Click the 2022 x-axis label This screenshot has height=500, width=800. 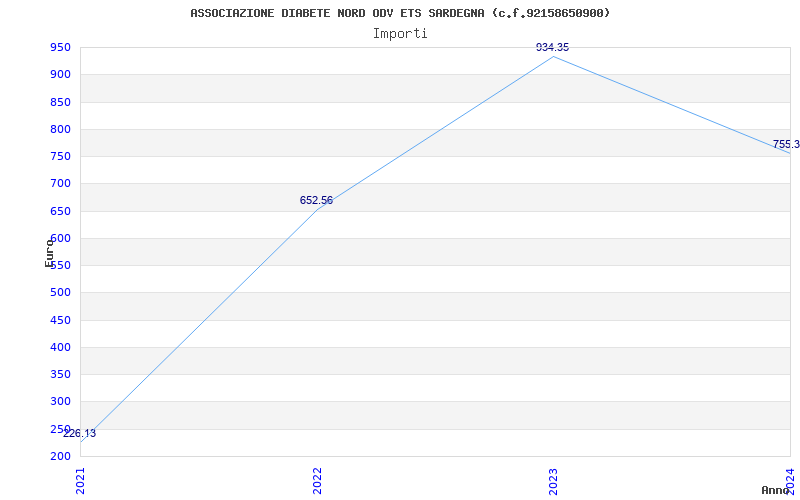317,481
